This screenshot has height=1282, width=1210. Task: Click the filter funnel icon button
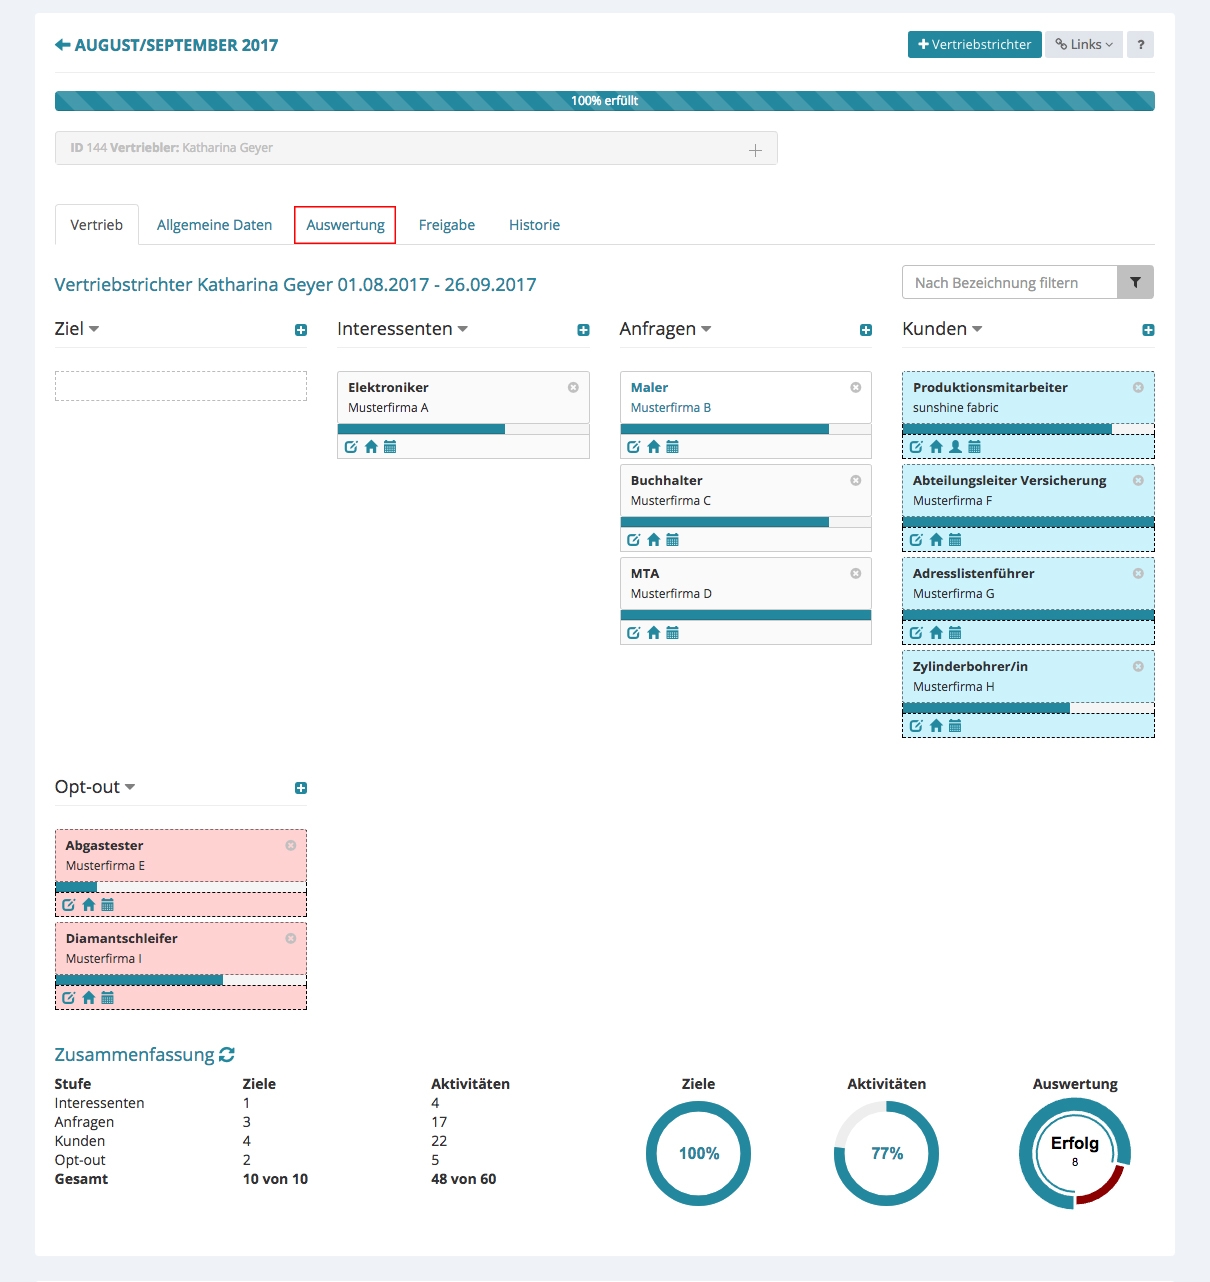[x=1135, y=283]
